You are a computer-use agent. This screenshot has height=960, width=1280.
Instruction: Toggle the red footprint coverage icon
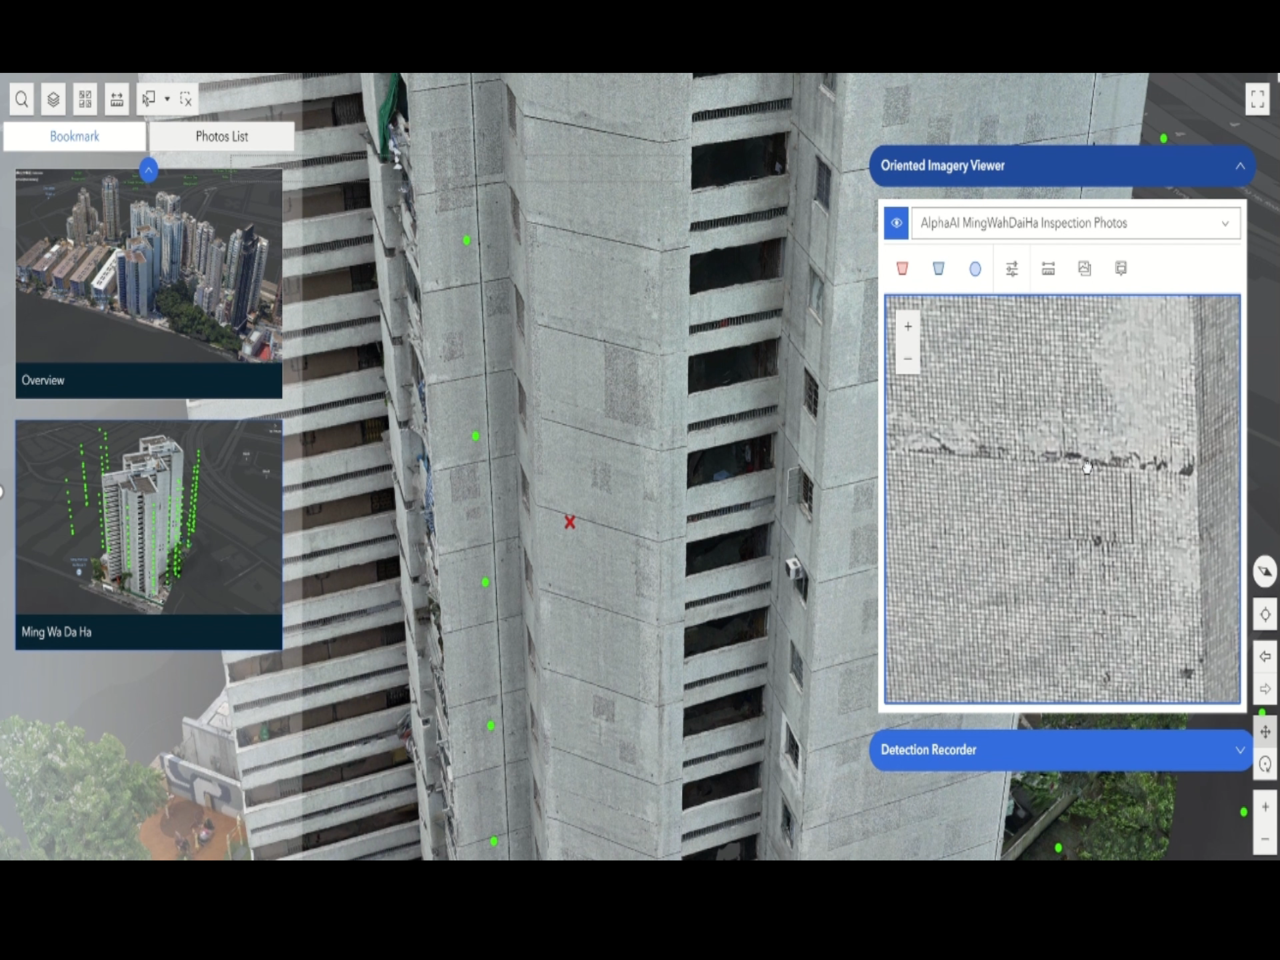[902, 269]
